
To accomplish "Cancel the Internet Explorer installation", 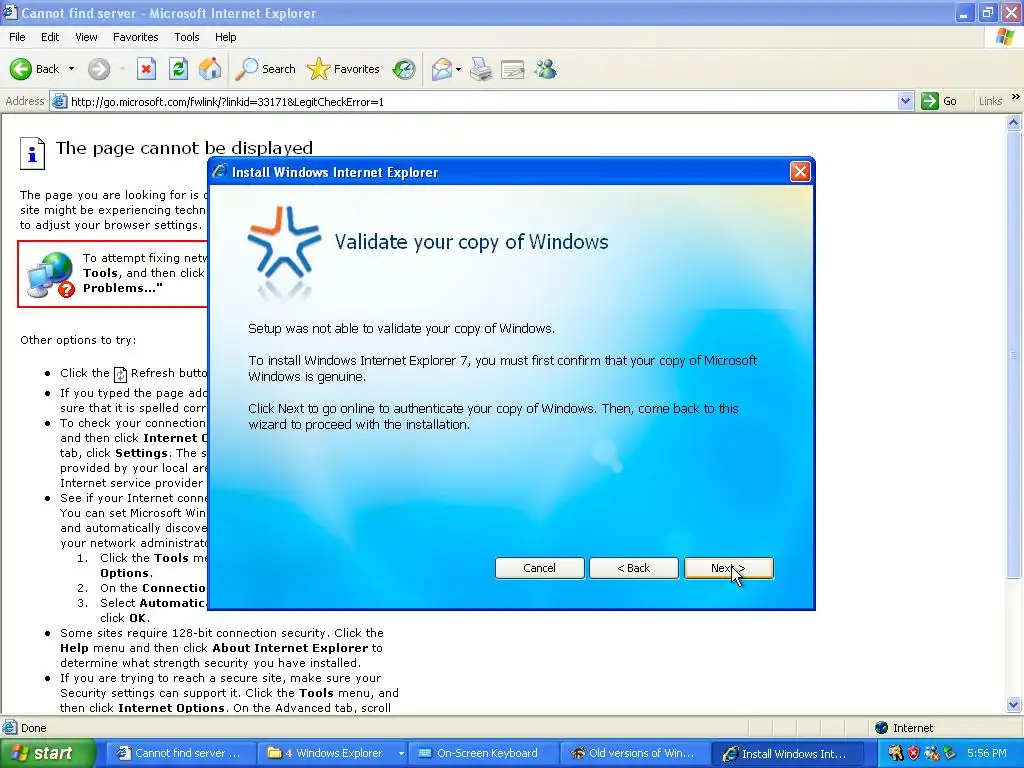I will coord(539,568).
